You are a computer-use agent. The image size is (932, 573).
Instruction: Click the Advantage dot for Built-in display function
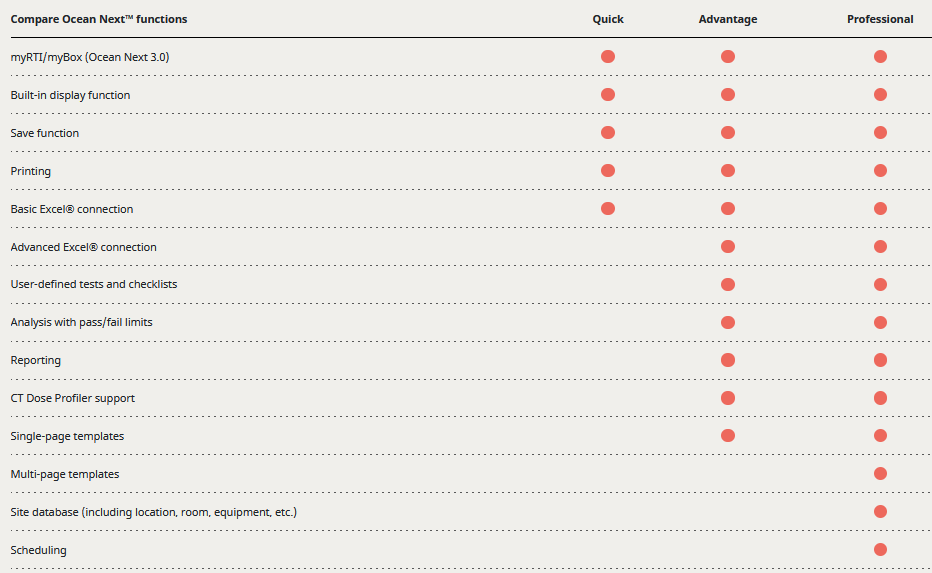(728, 95)
